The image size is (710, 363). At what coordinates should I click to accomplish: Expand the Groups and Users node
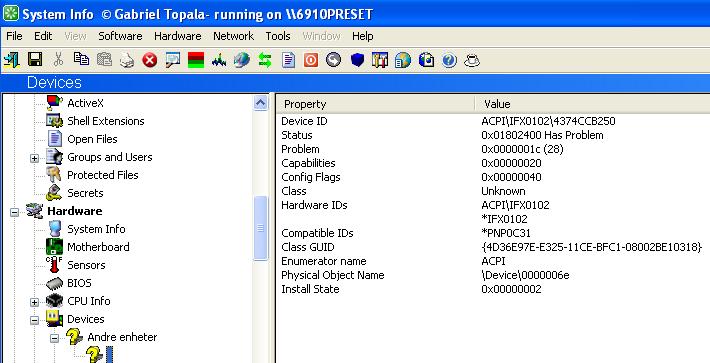tap(34, 158)
